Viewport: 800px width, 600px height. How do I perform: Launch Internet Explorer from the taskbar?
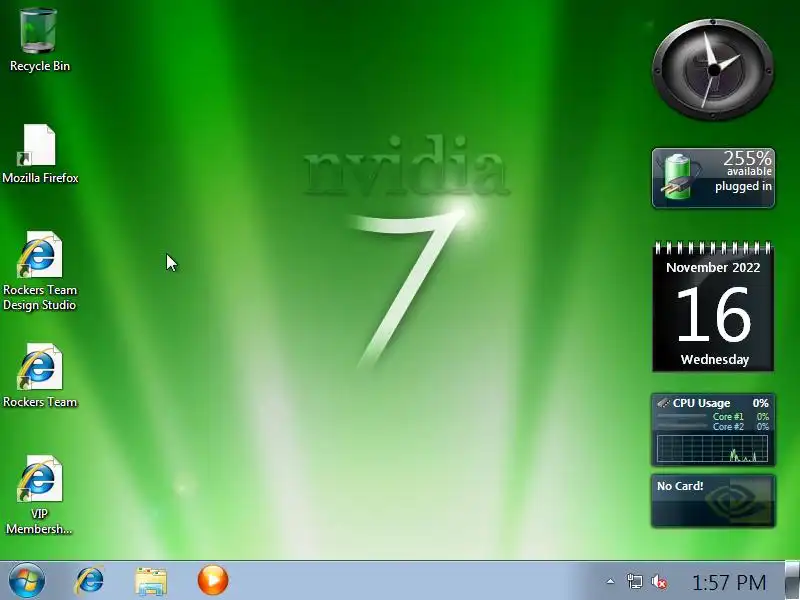pyautogui.click(x=89, y=581)
